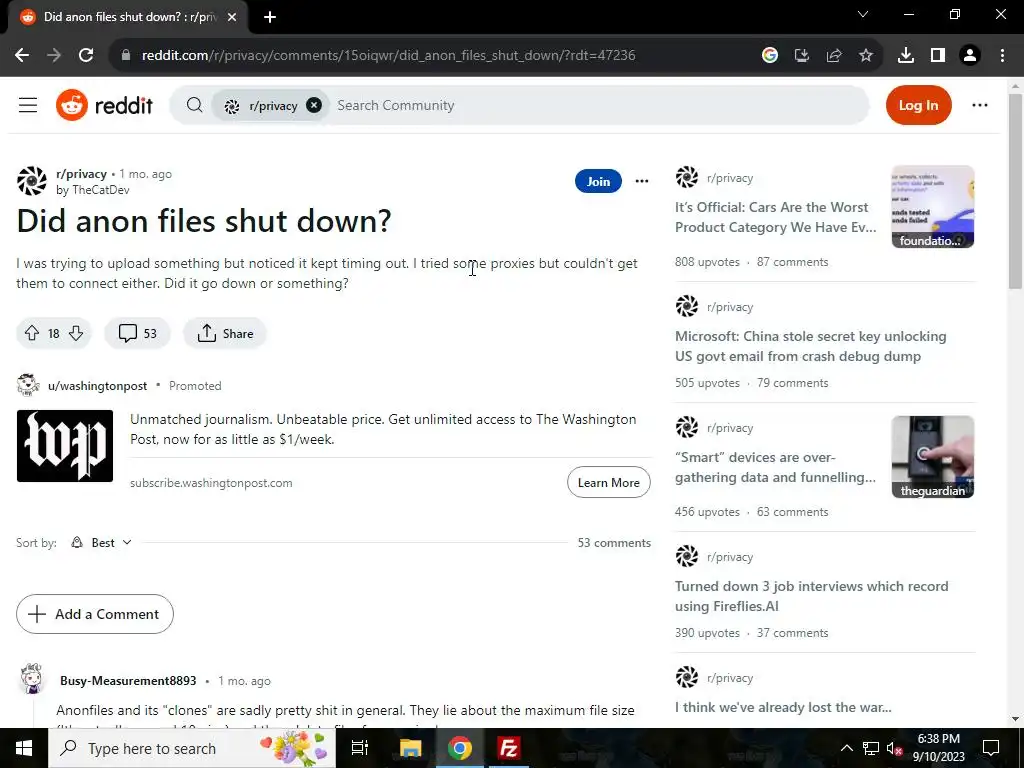The height and width of the screenshot is (768, 1024).
Task: Open the 53 comments button under the post
Action: 138,334
